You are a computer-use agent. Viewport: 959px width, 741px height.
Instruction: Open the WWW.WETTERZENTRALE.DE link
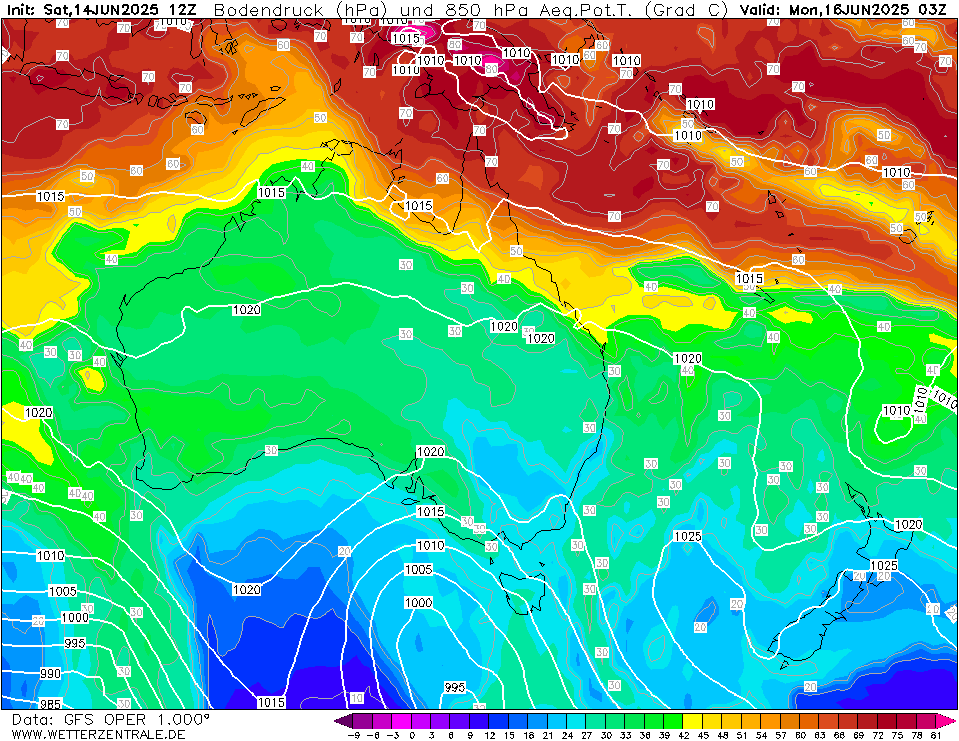(x=98, y=734)
